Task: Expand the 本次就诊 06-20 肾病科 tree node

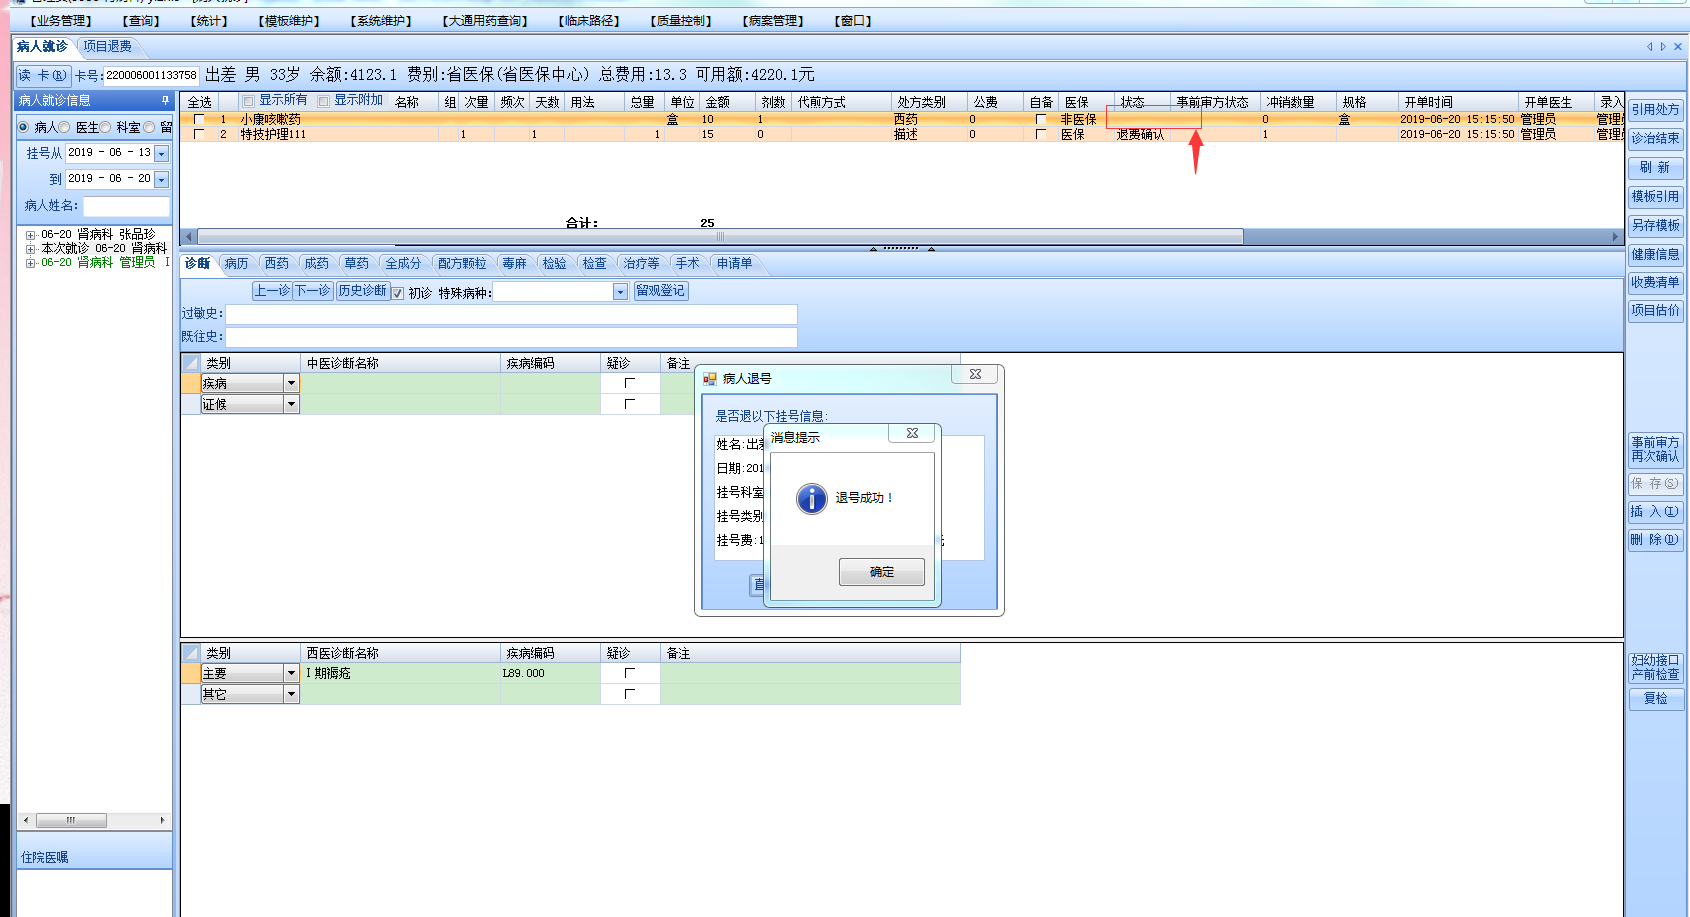Action: click(x=30, y=249)
